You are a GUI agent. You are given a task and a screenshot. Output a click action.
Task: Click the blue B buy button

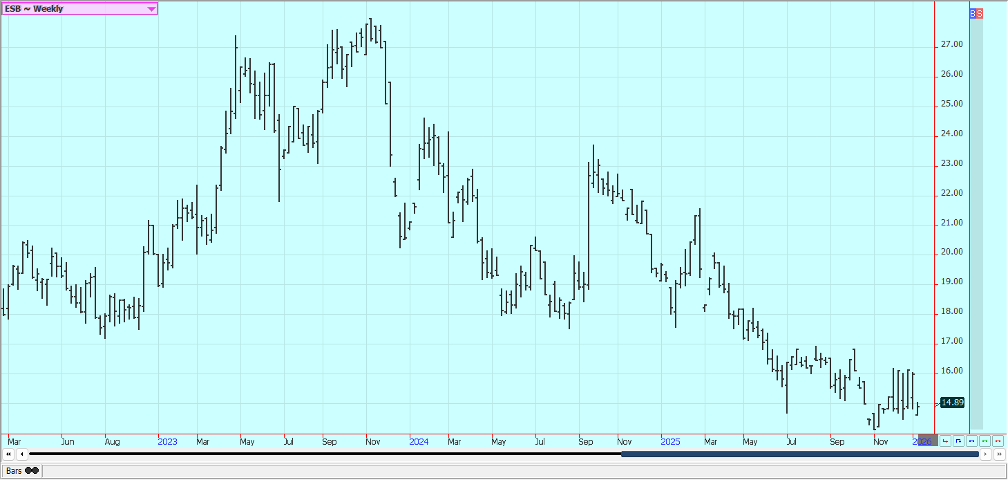point(974,14)
